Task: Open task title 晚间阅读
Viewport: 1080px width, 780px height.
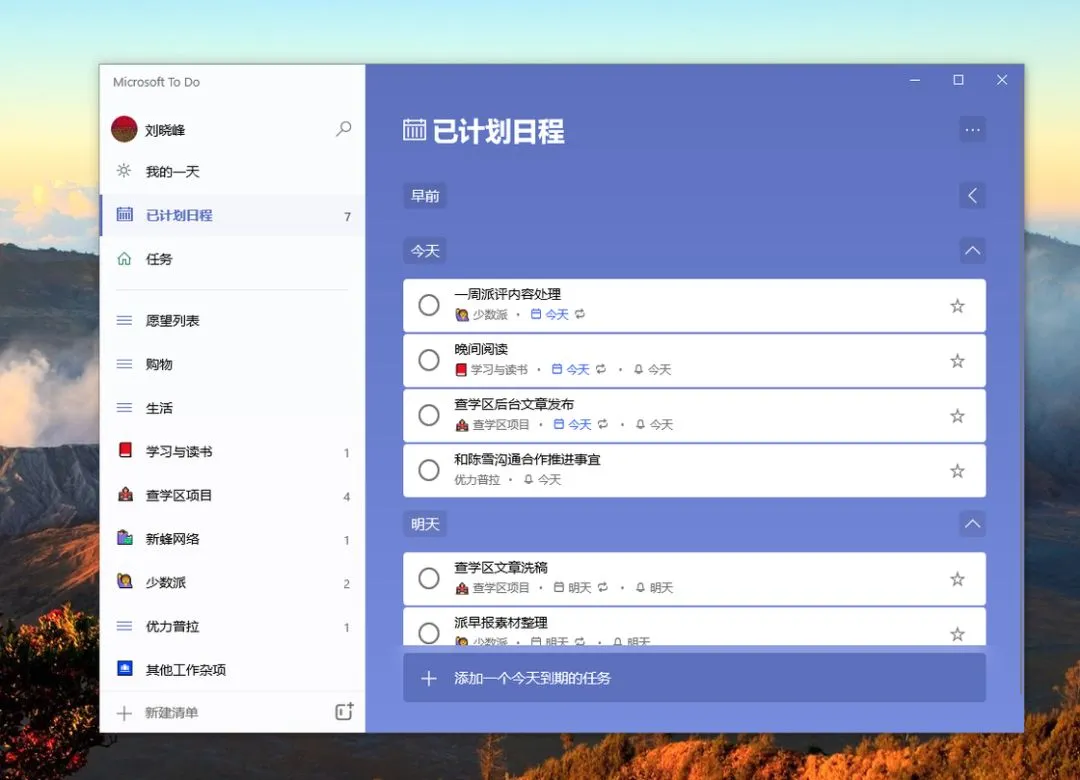Action: point(481,349)
